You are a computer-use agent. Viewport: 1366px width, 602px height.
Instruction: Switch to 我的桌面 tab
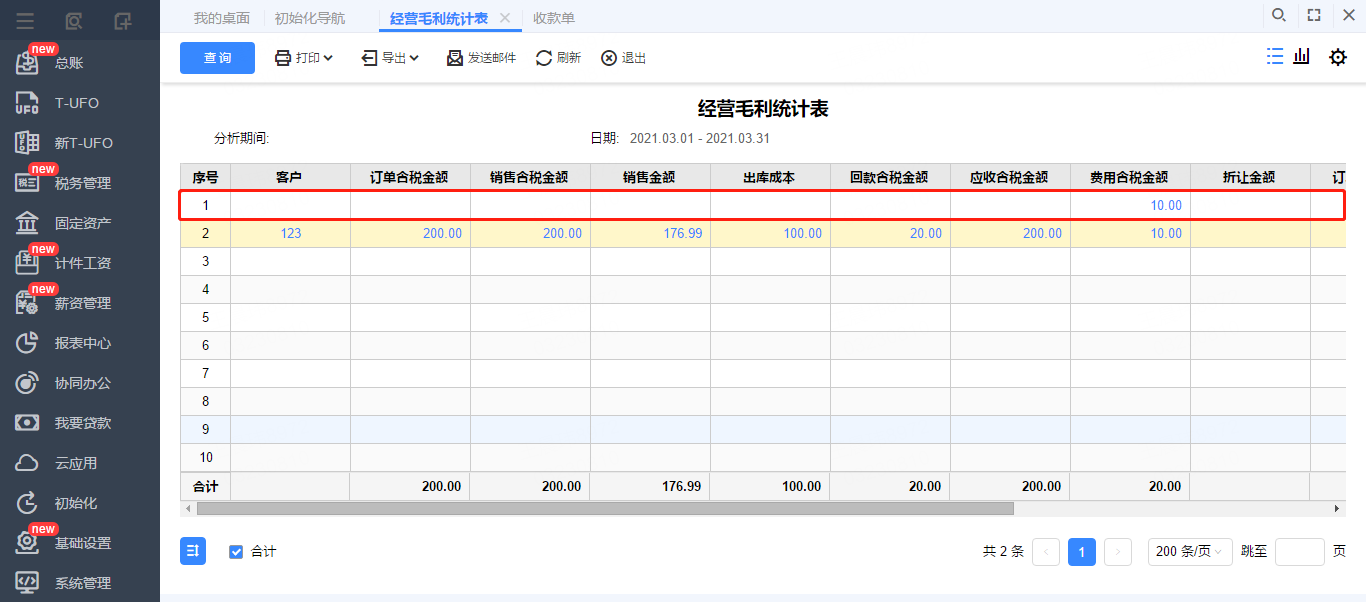[222, 18]
